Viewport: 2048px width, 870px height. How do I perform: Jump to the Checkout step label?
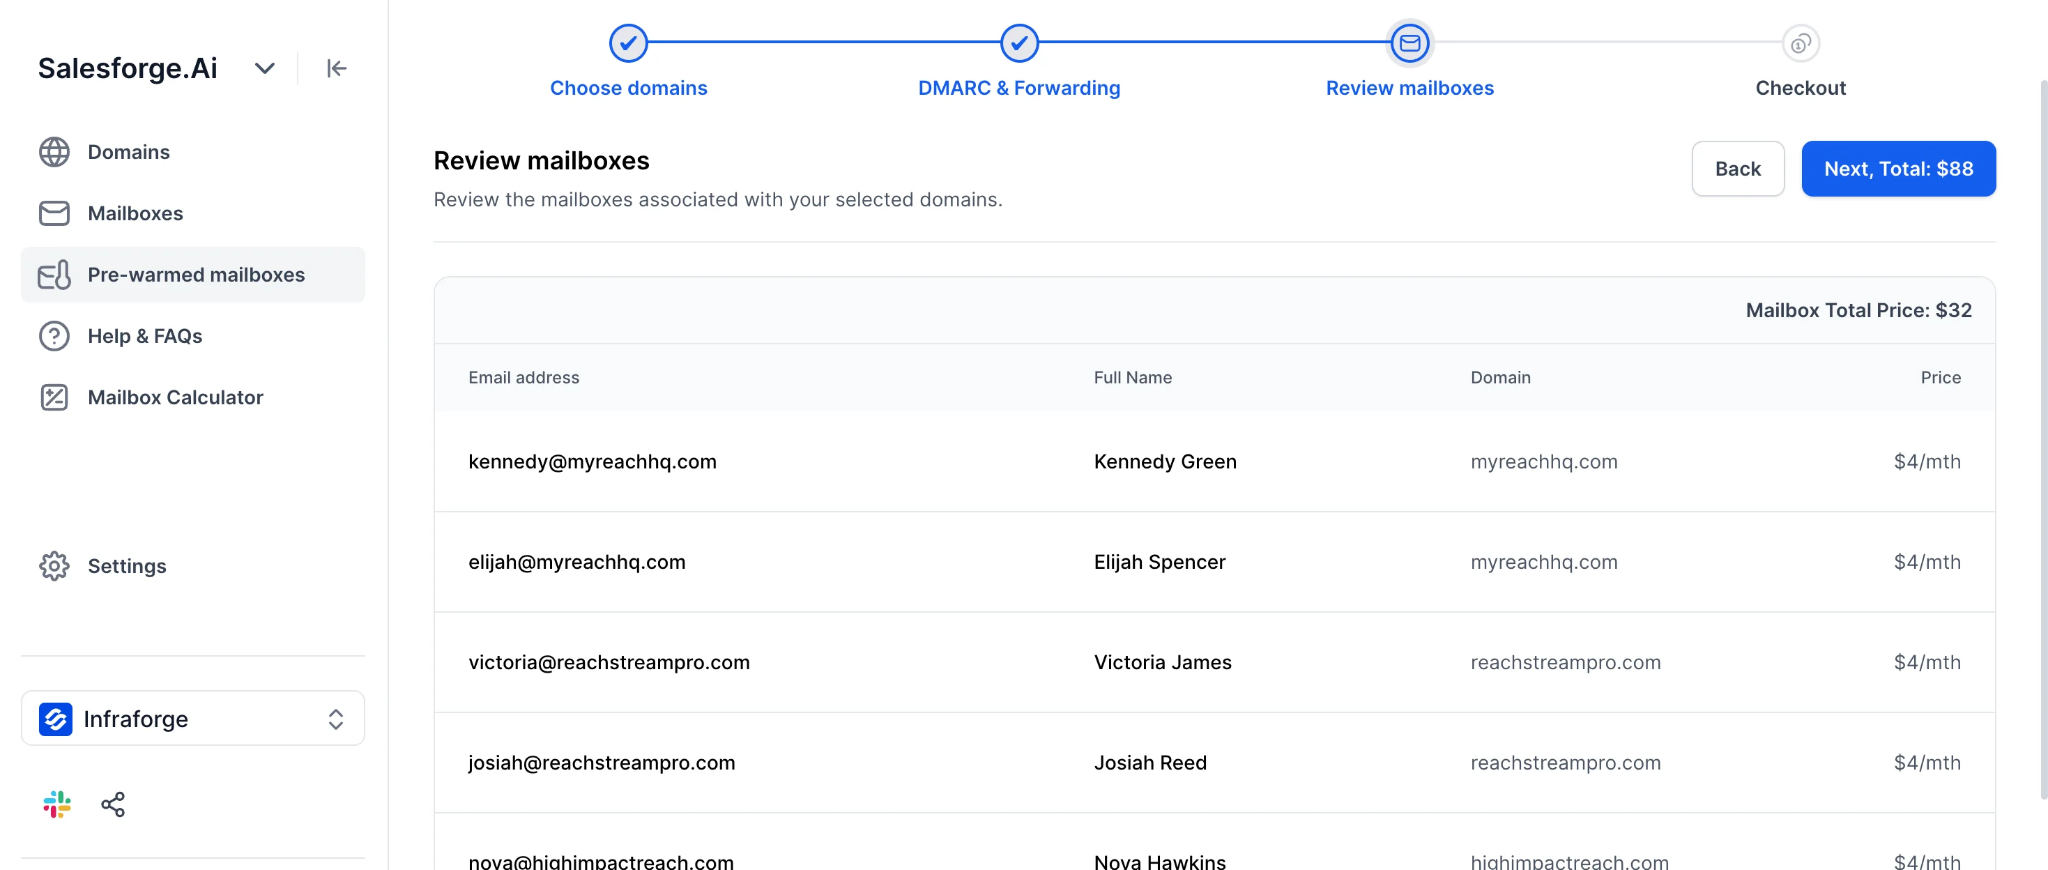1801,88
